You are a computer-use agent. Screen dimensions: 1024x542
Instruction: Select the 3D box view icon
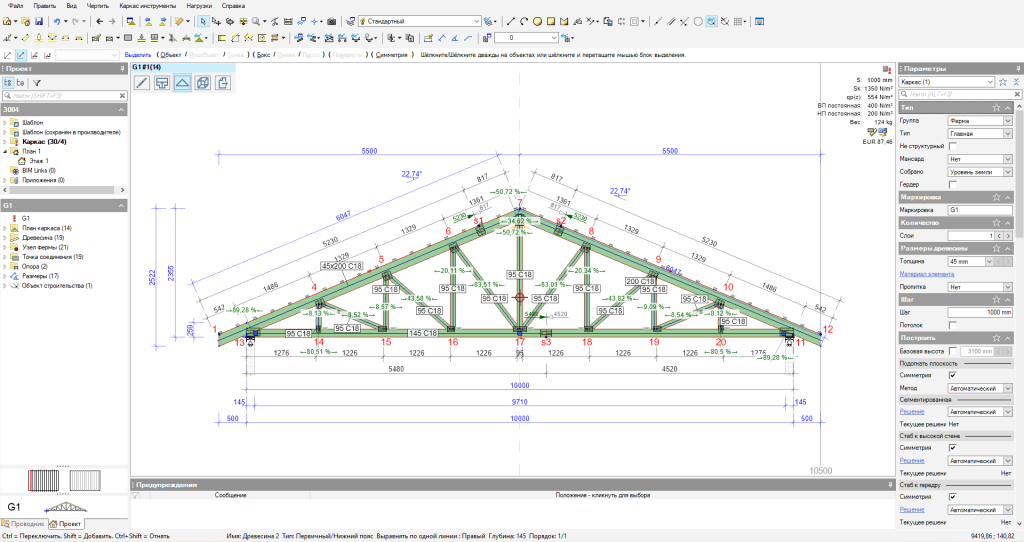203,82
